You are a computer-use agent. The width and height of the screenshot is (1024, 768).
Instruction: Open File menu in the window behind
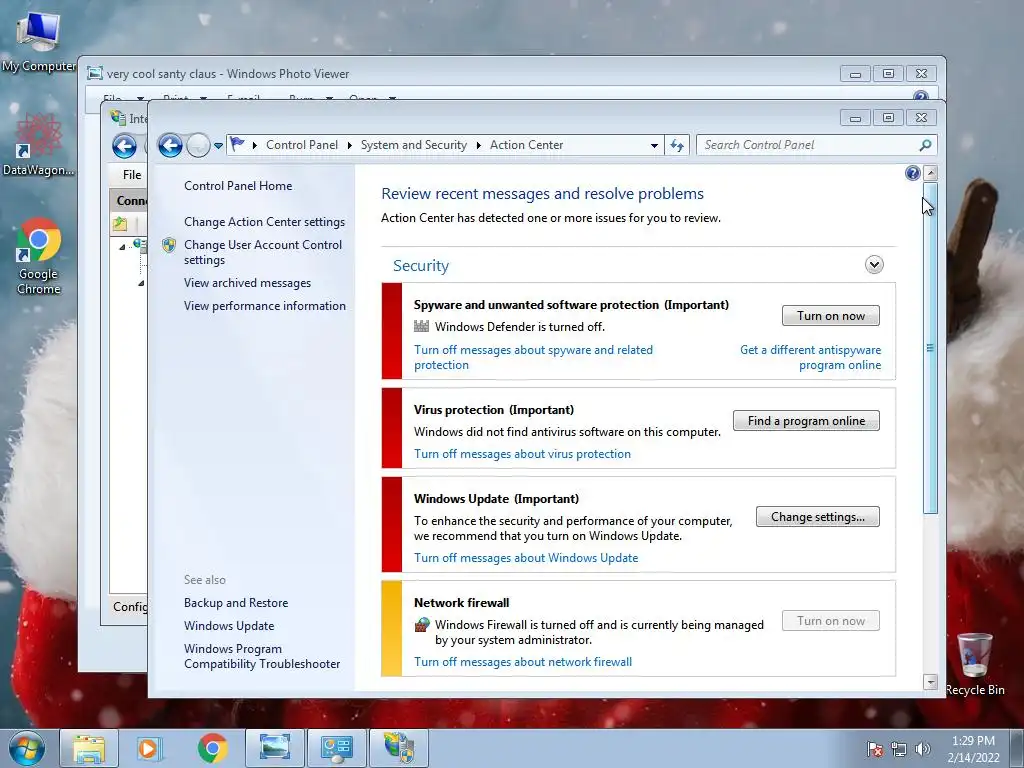pyautogui.click(x=132, y=174)
